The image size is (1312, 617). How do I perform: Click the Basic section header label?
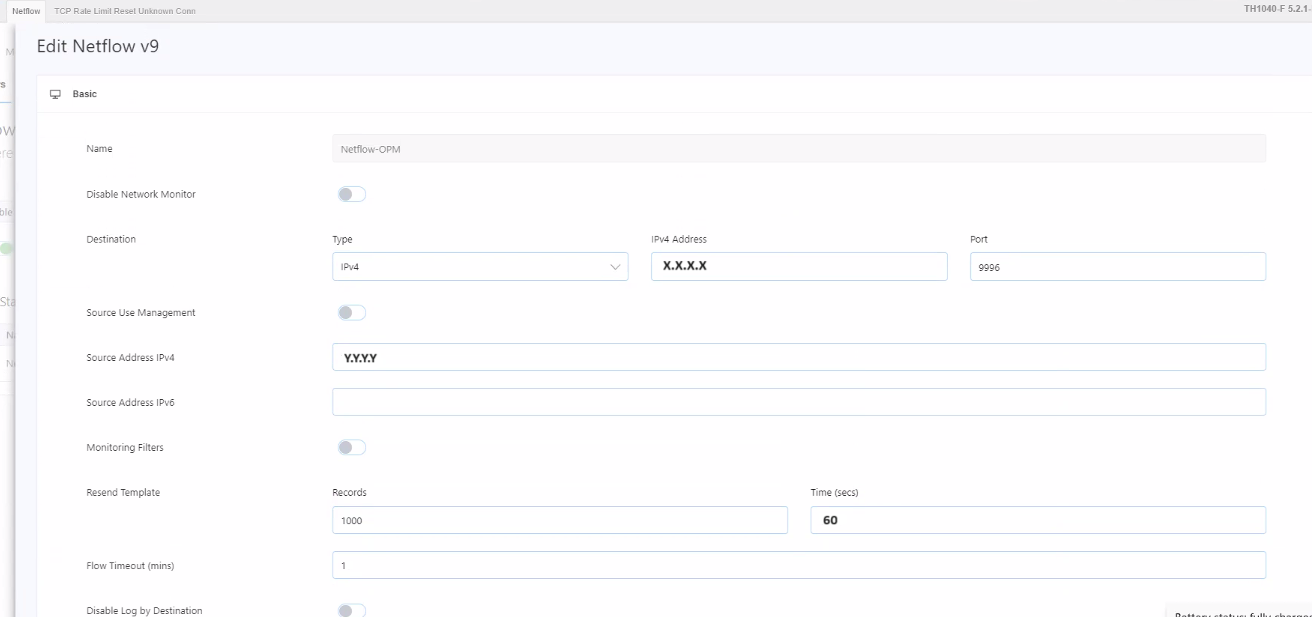85,94
